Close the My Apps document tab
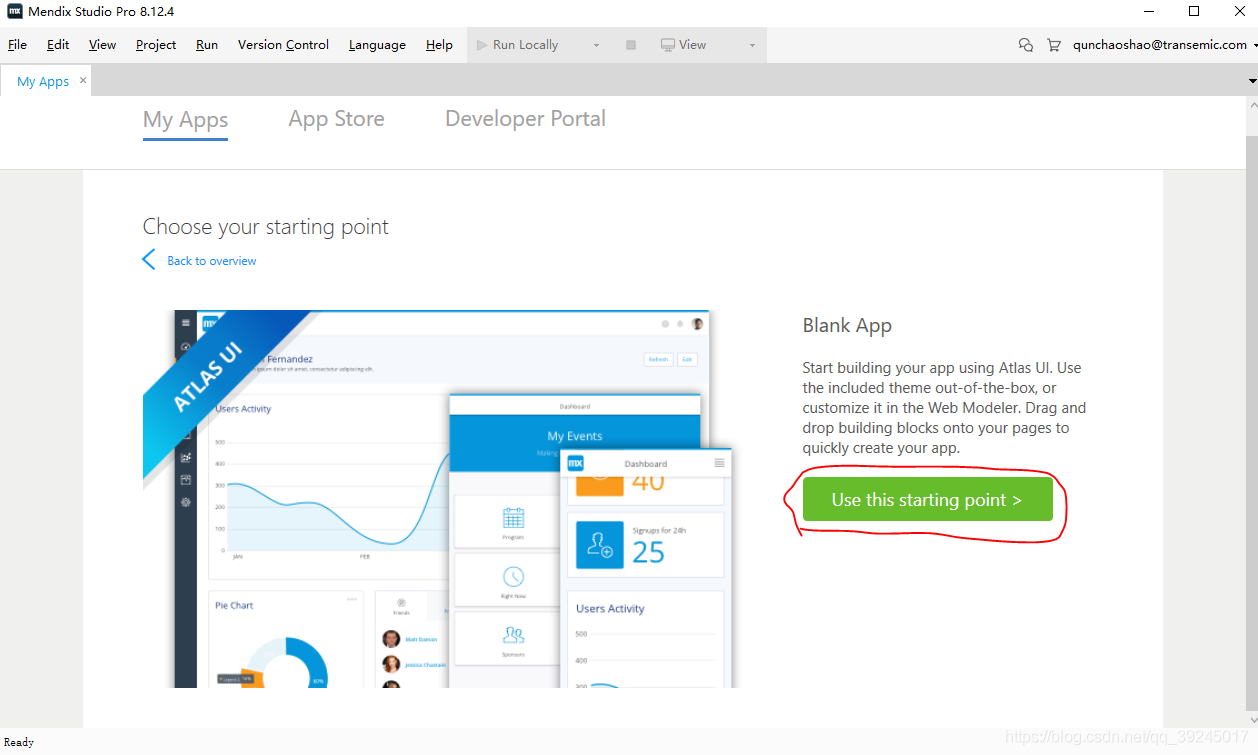 click(83, 80)
